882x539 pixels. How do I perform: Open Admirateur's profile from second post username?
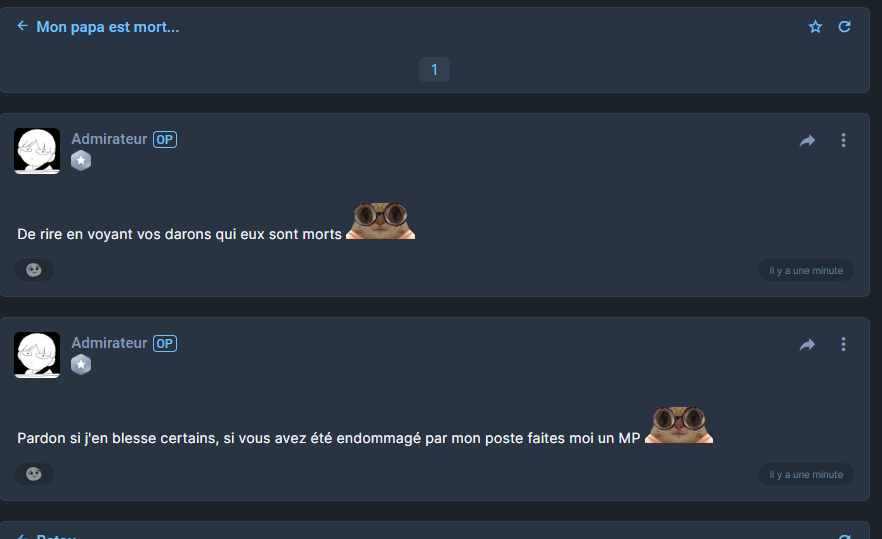click(x=109, y=343)
